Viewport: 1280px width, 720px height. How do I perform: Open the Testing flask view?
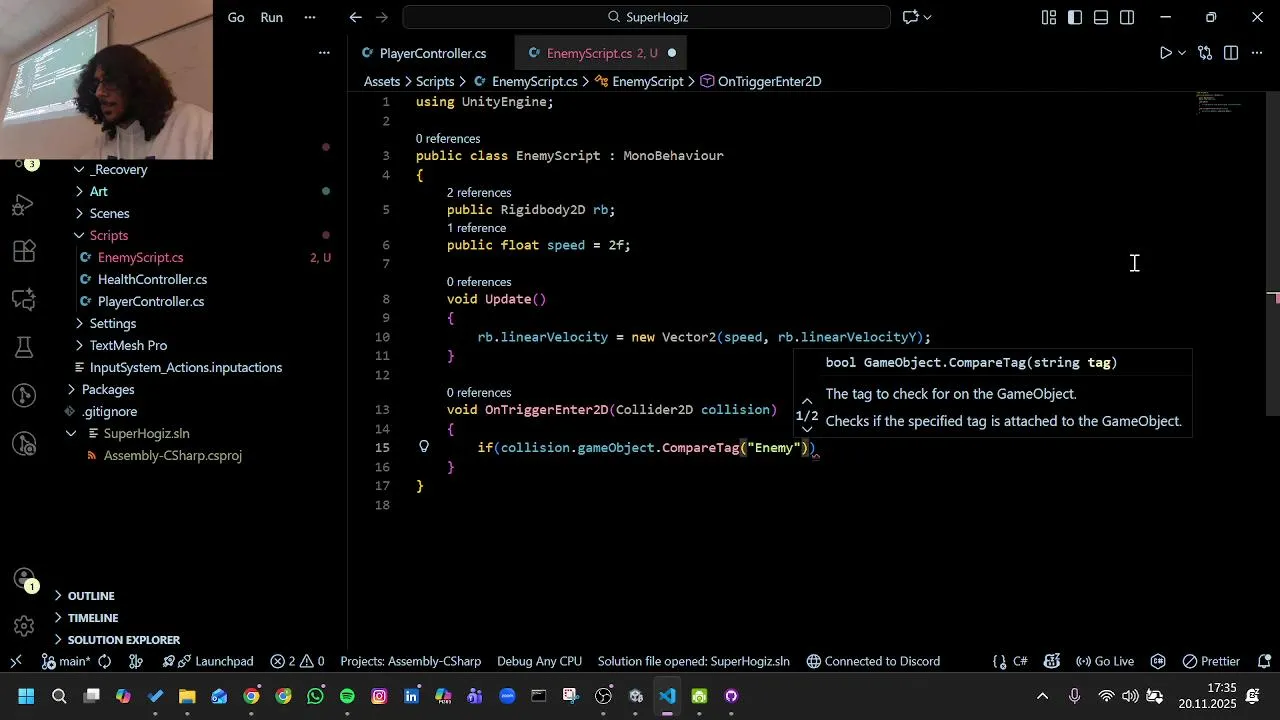[24, 347]
